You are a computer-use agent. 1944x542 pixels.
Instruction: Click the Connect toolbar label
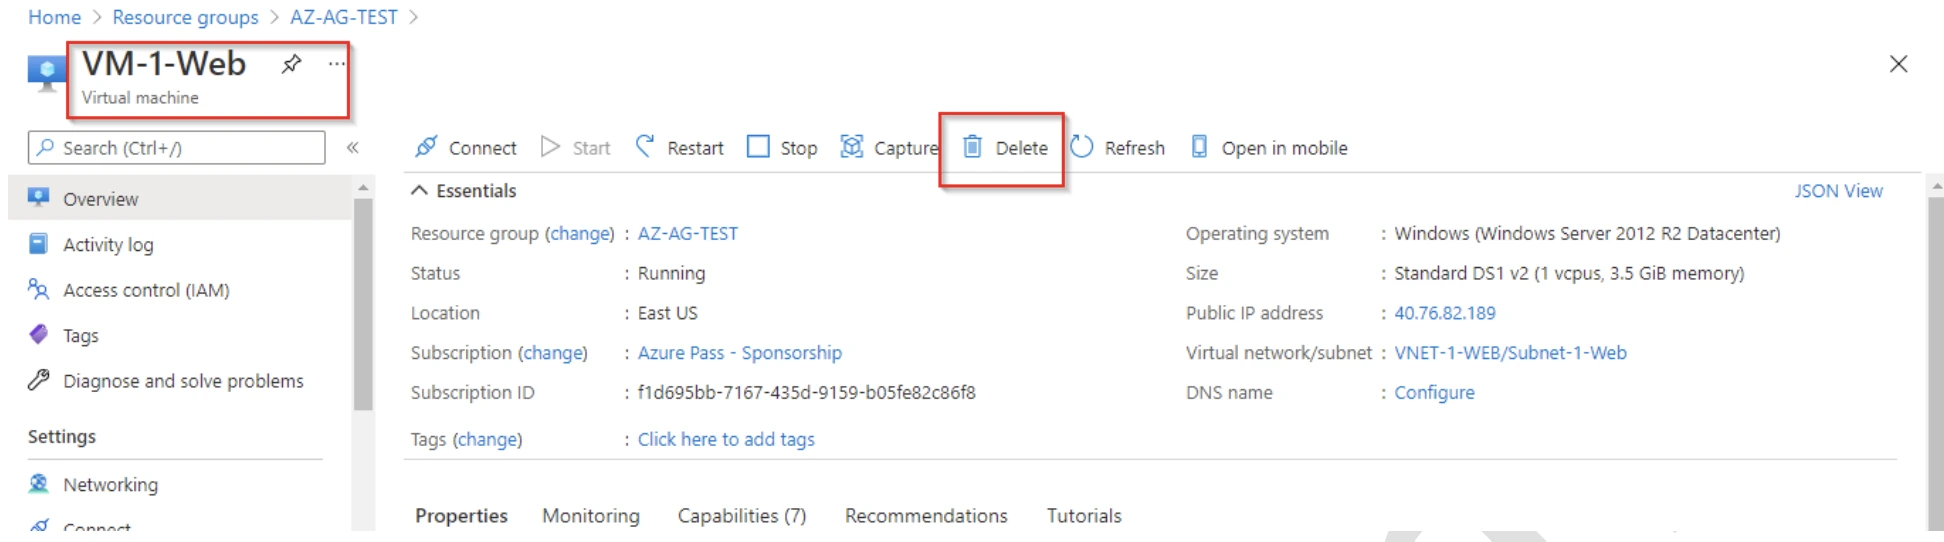(482, 148)
